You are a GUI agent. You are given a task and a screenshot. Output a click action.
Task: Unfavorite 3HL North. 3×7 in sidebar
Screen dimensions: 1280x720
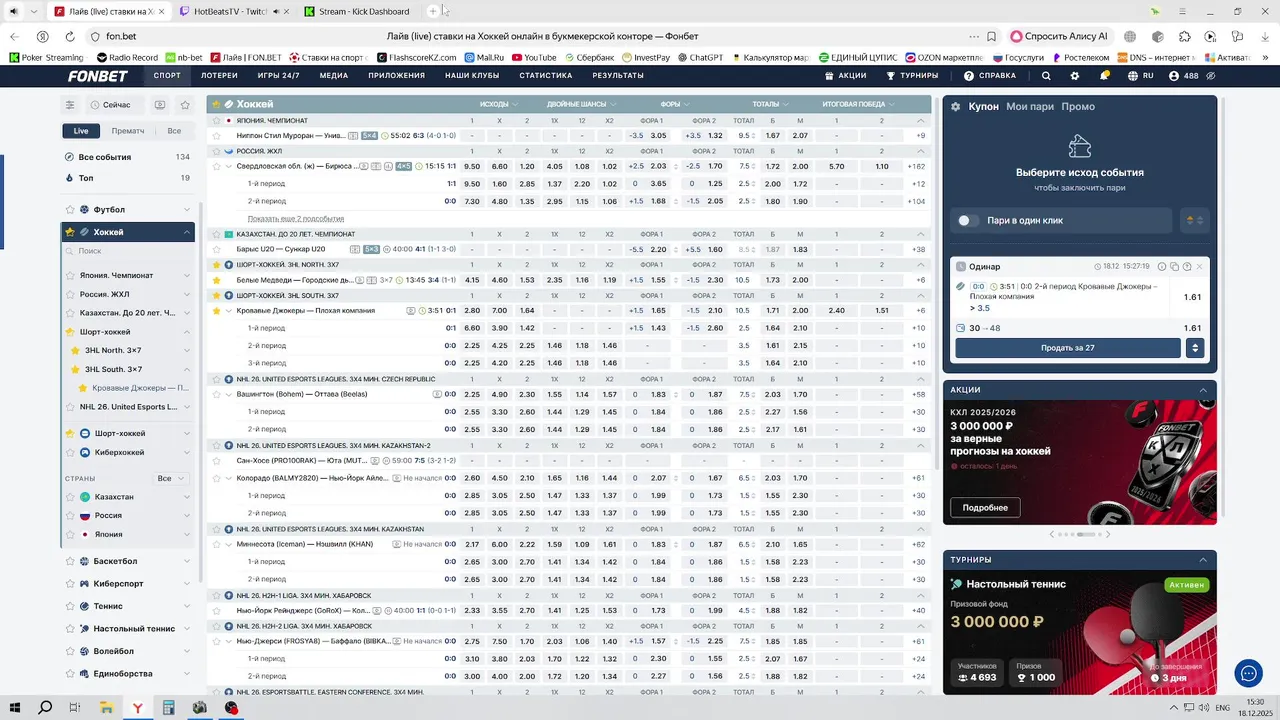[74, 351]
